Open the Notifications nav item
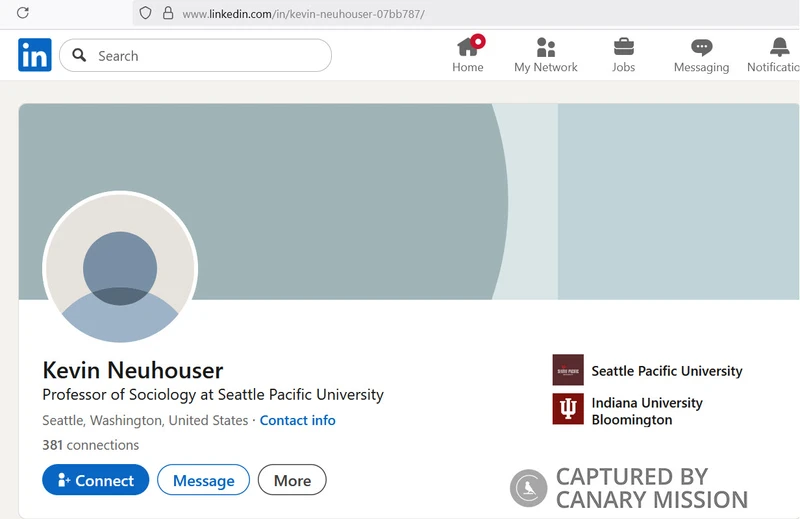 773,55
